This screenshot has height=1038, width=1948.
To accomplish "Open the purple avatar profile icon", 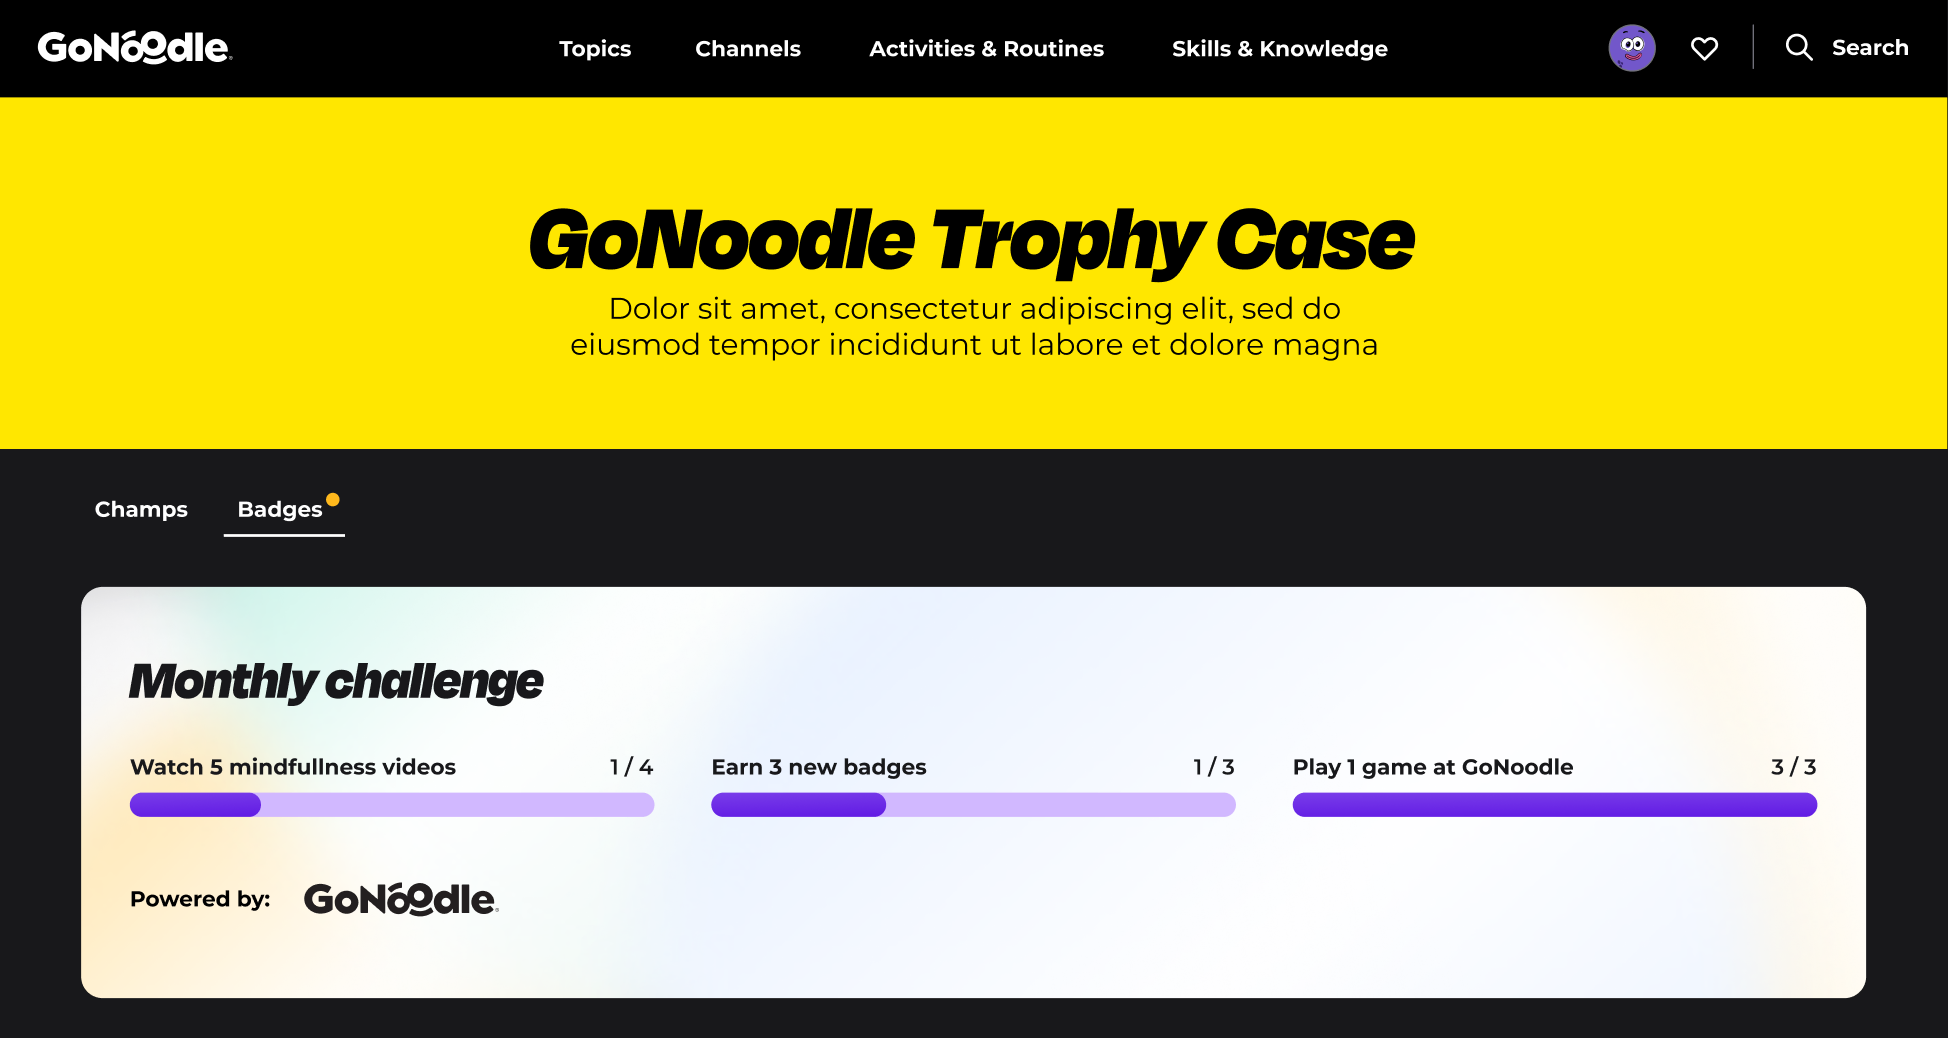I will pos(1631,48).
